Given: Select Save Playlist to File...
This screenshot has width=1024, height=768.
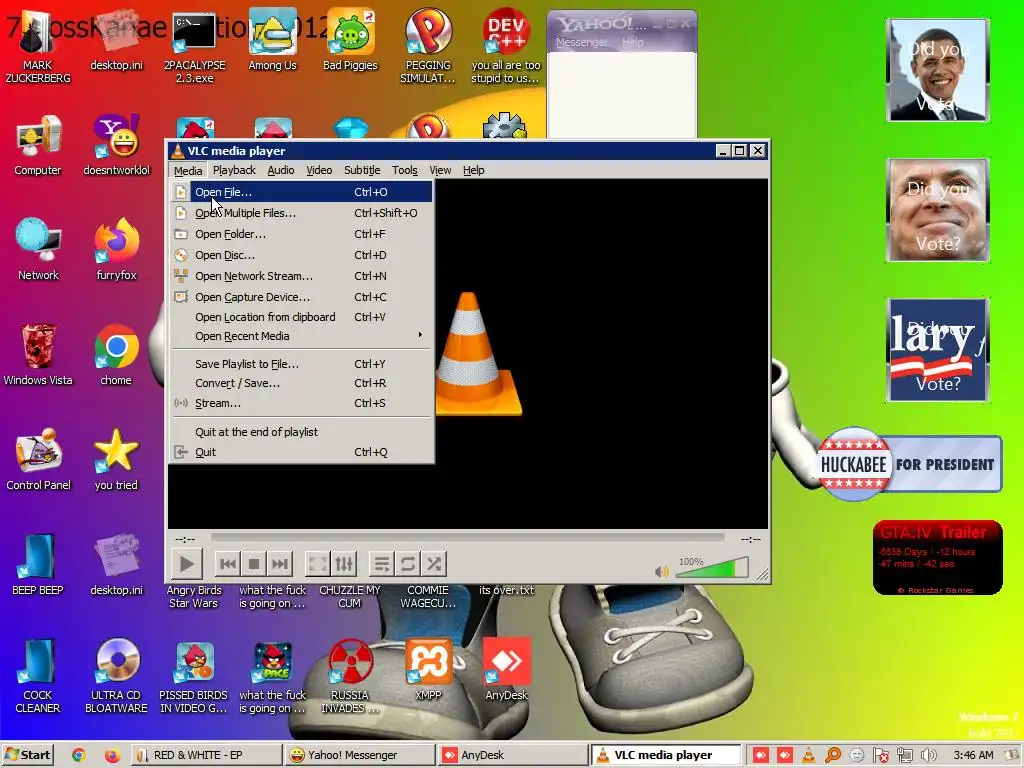Looking at the screenshot, I should tap(300, 364).
